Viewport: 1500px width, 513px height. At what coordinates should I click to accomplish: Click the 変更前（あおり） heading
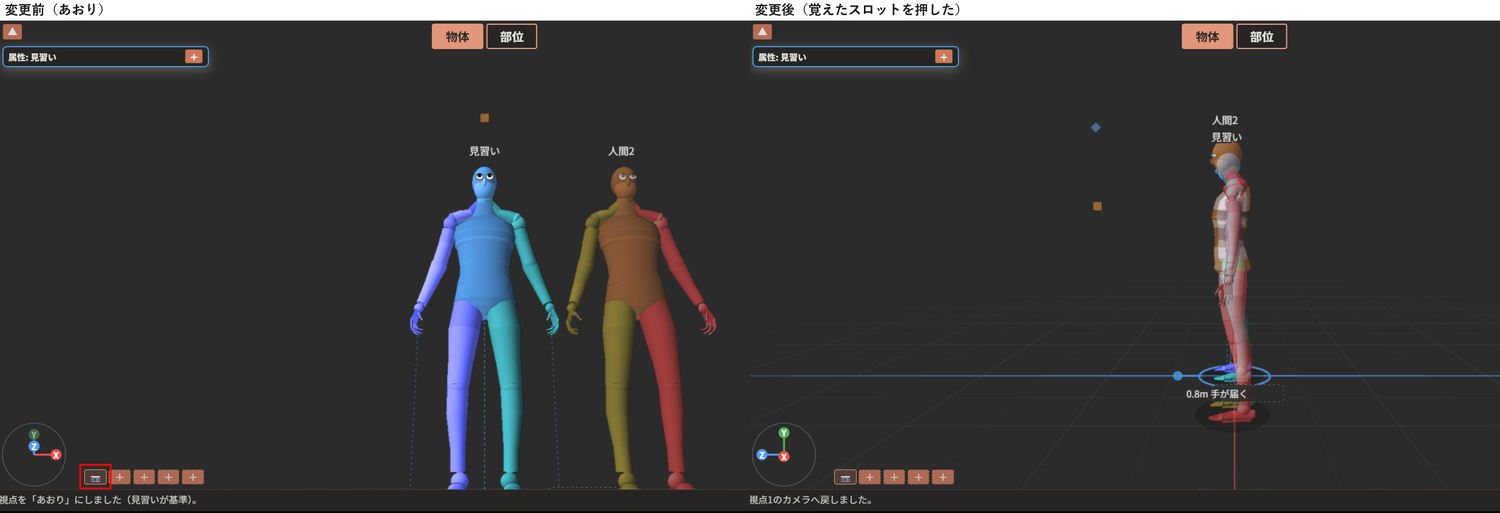click(55, 9)
